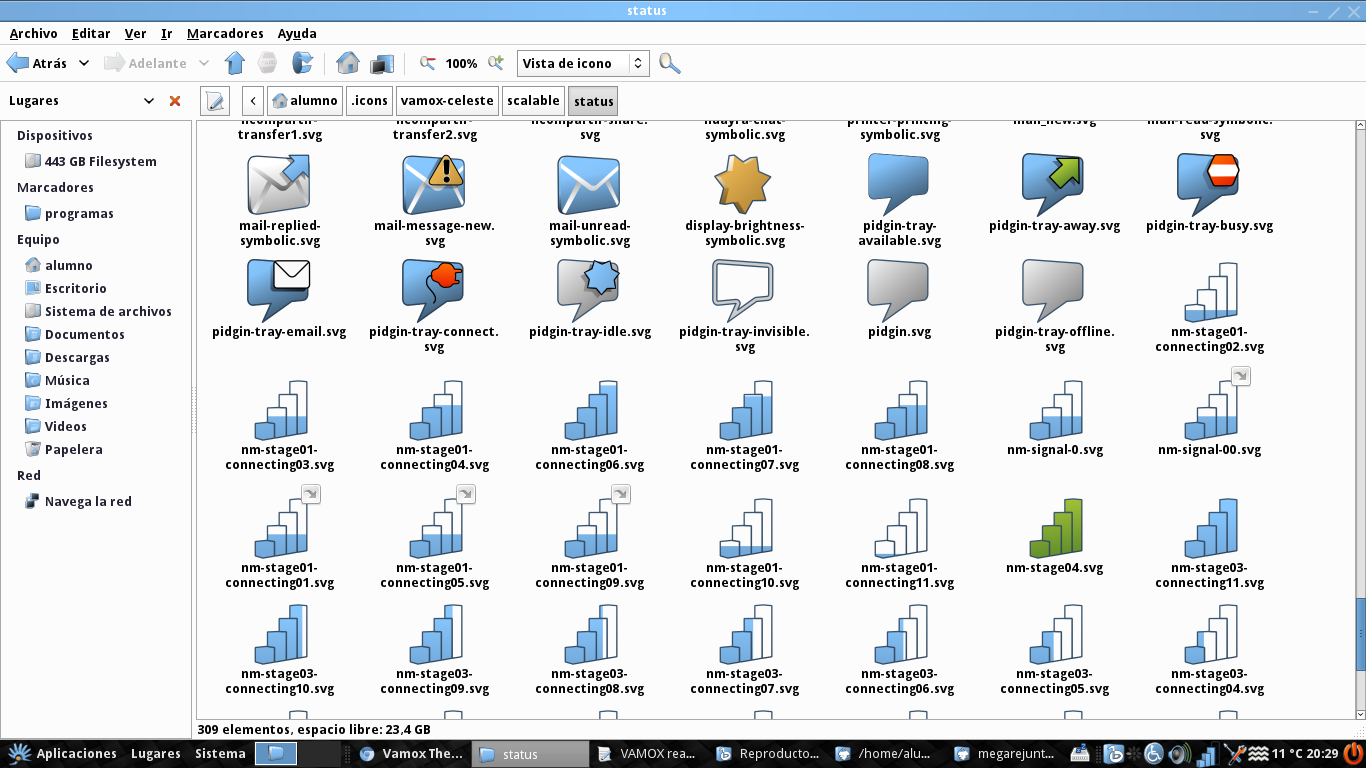
Task: Collapse the Lugares panel chevron
Action: [149, 100]
